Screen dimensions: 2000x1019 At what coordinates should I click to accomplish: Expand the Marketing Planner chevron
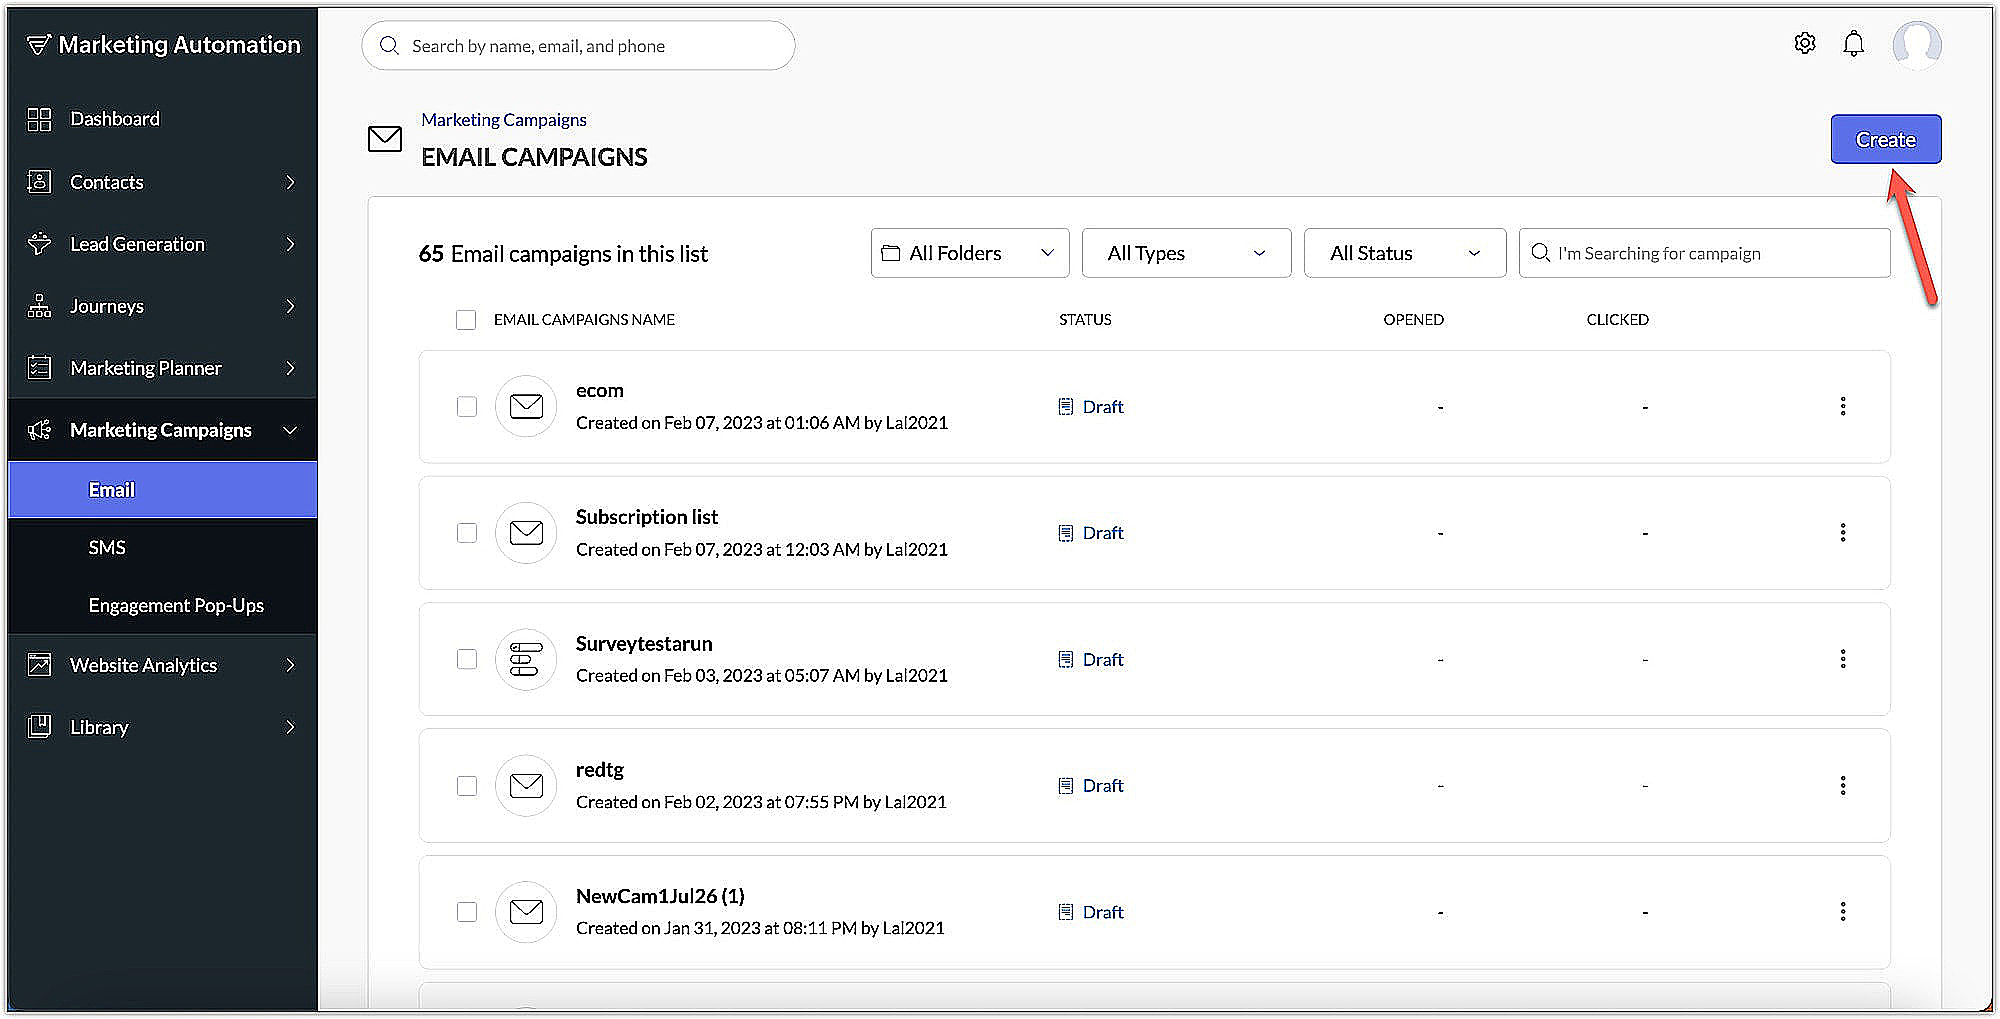point(290,368)
